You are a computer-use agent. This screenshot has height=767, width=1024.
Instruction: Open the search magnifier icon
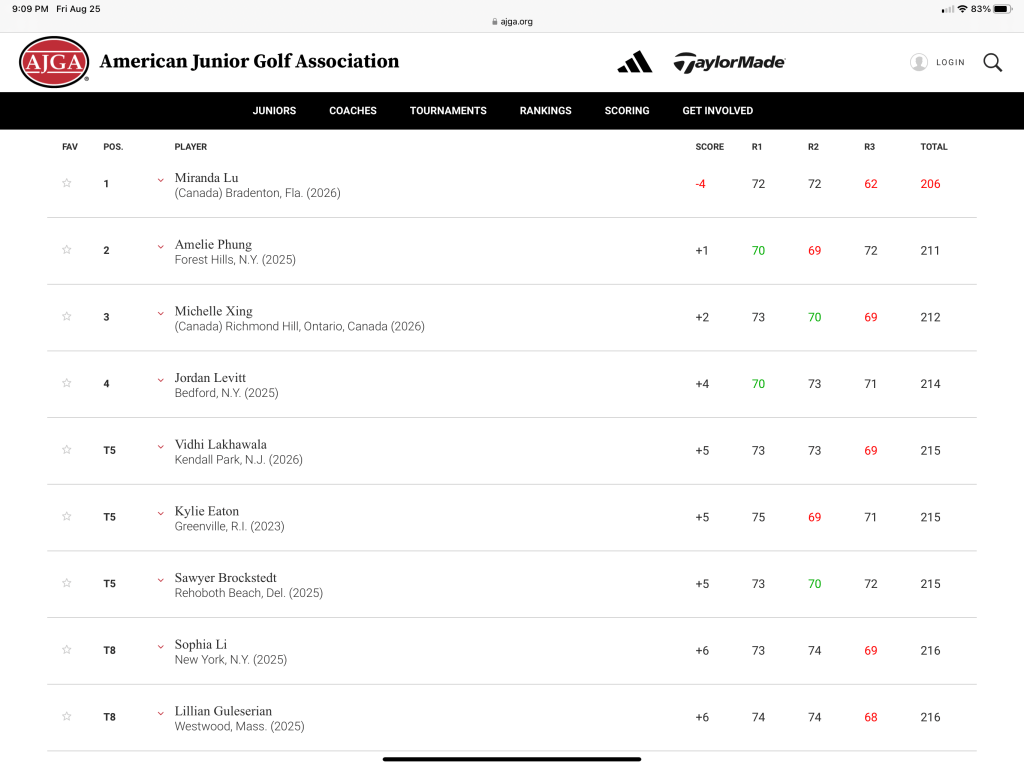[992, 62]
